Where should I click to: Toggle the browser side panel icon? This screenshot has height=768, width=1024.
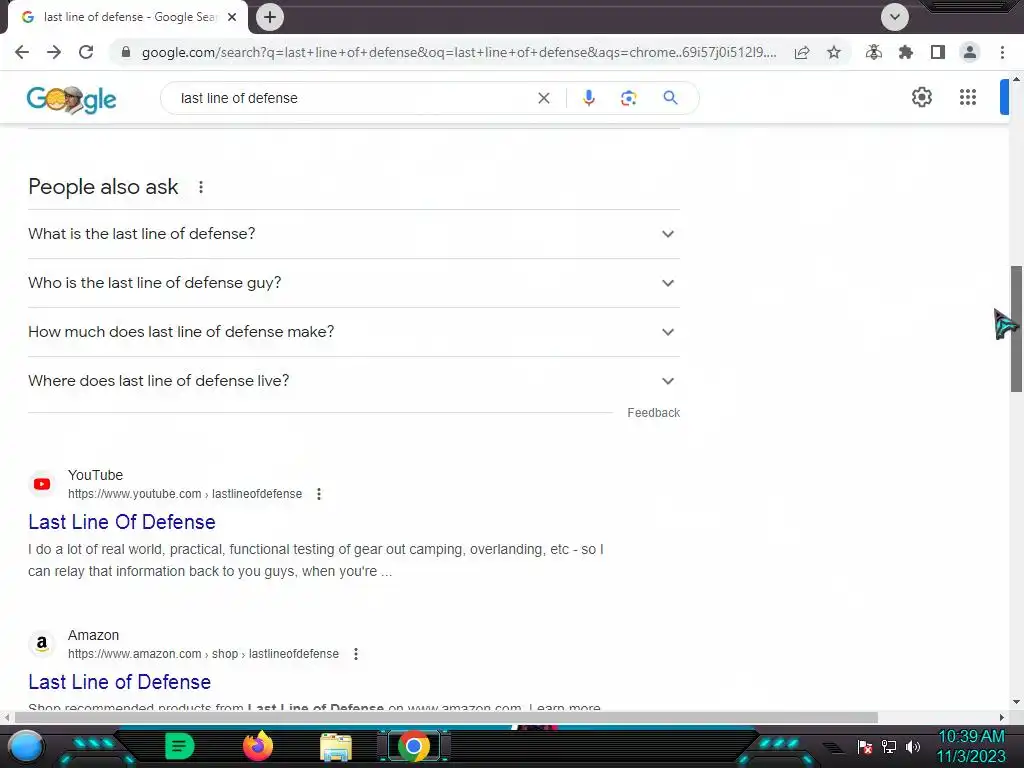(x=938, y=52)
